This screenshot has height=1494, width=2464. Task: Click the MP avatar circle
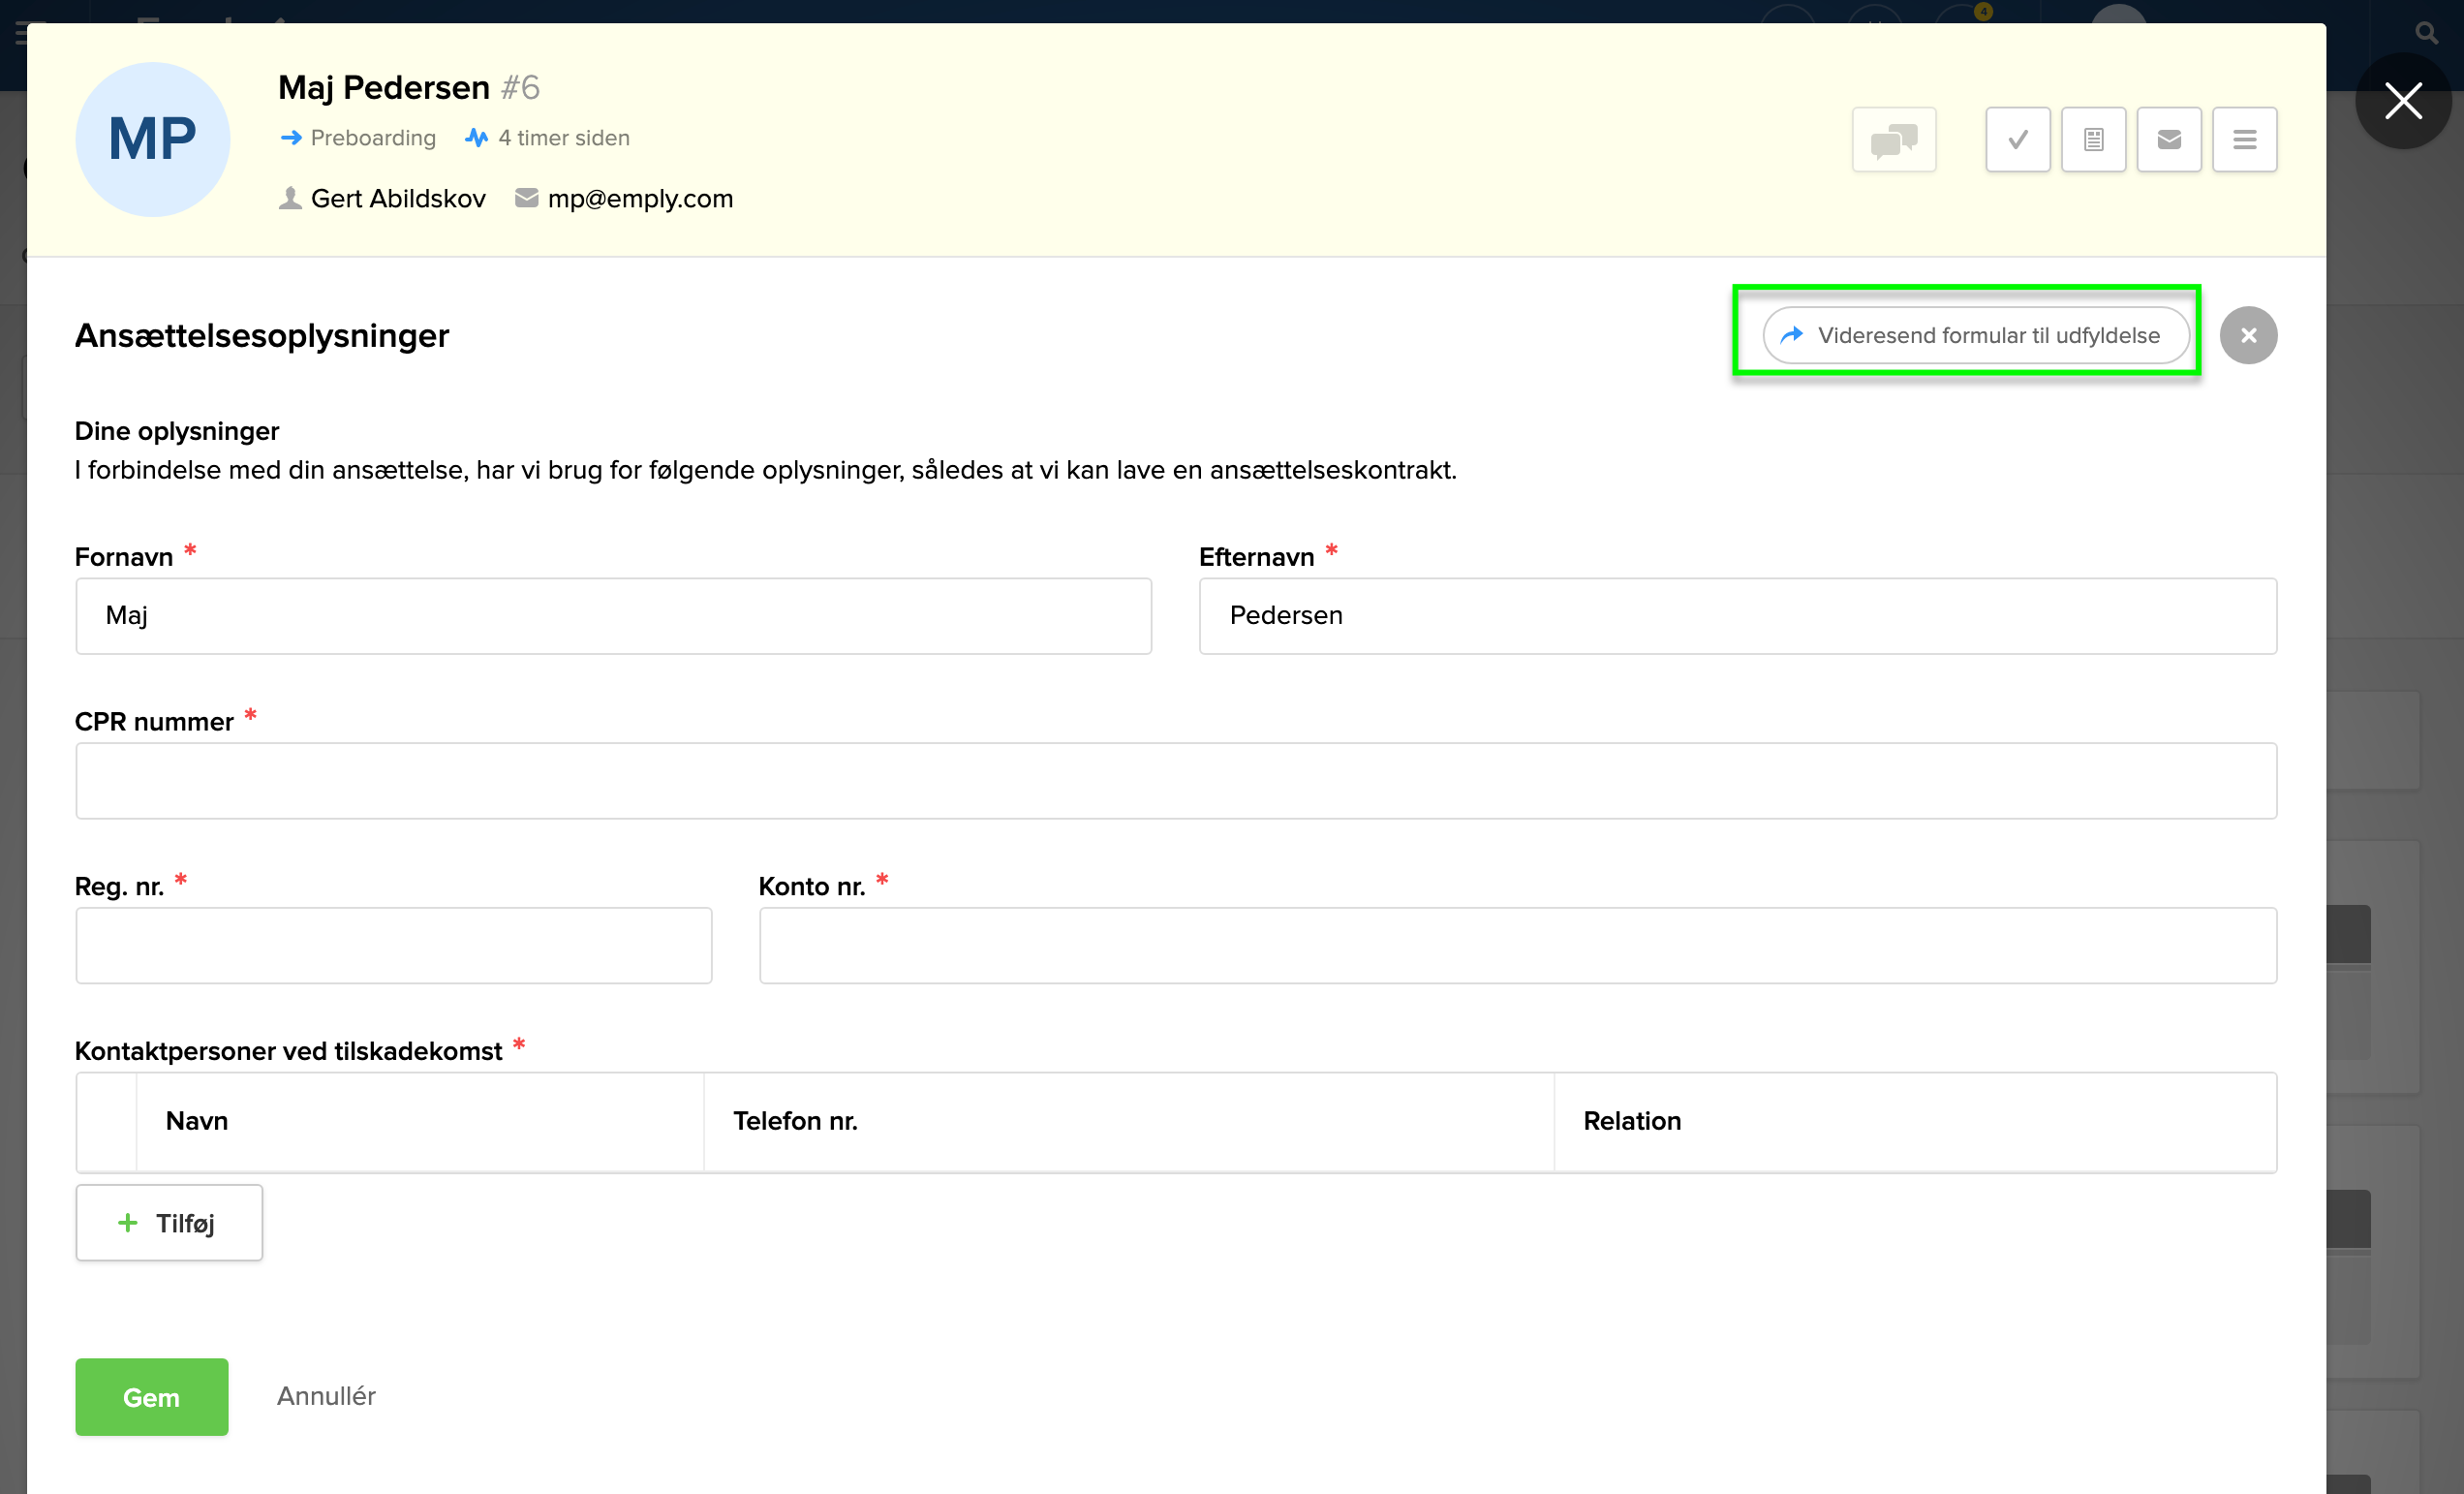point(153,140)
